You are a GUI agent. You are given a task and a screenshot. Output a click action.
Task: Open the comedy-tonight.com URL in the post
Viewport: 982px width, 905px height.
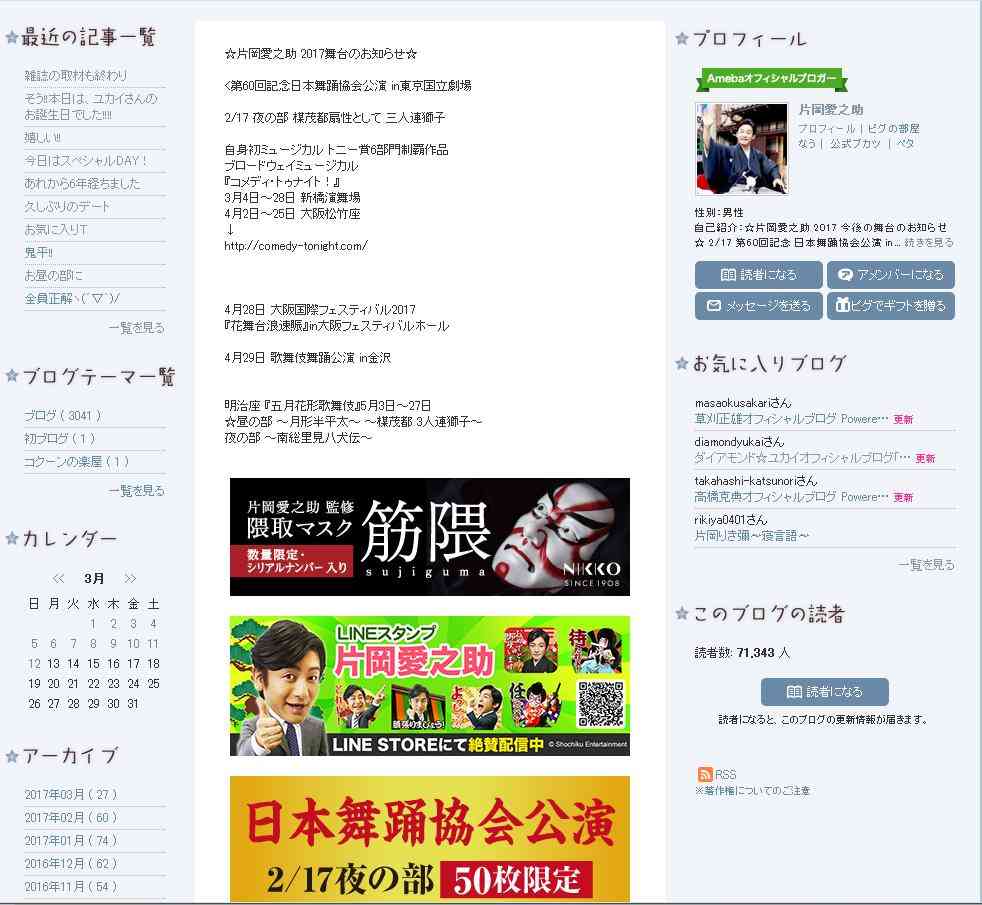coord(296,246)
